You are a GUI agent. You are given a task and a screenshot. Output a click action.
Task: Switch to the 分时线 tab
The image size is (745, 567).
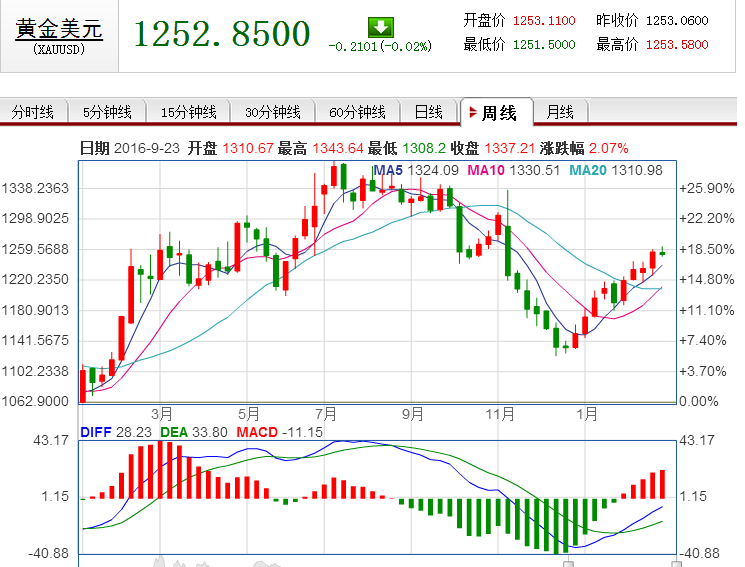point(33,112)
